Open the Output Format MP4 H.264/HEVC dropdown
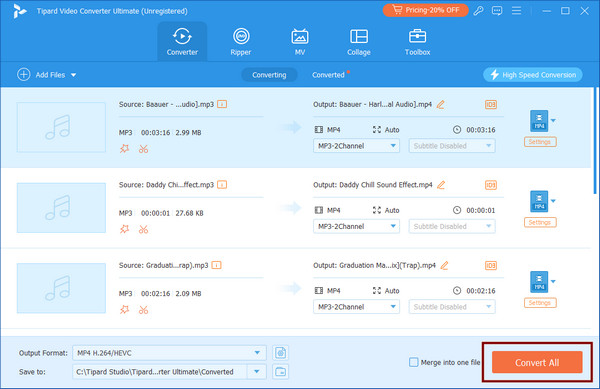600x389 pixels. point(169,353)
